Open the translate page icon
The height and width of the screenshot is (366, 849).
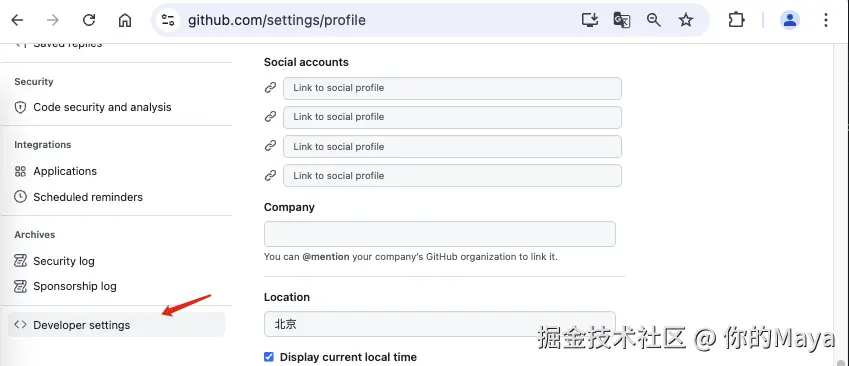pyautogui.click(x=622, y=21)
